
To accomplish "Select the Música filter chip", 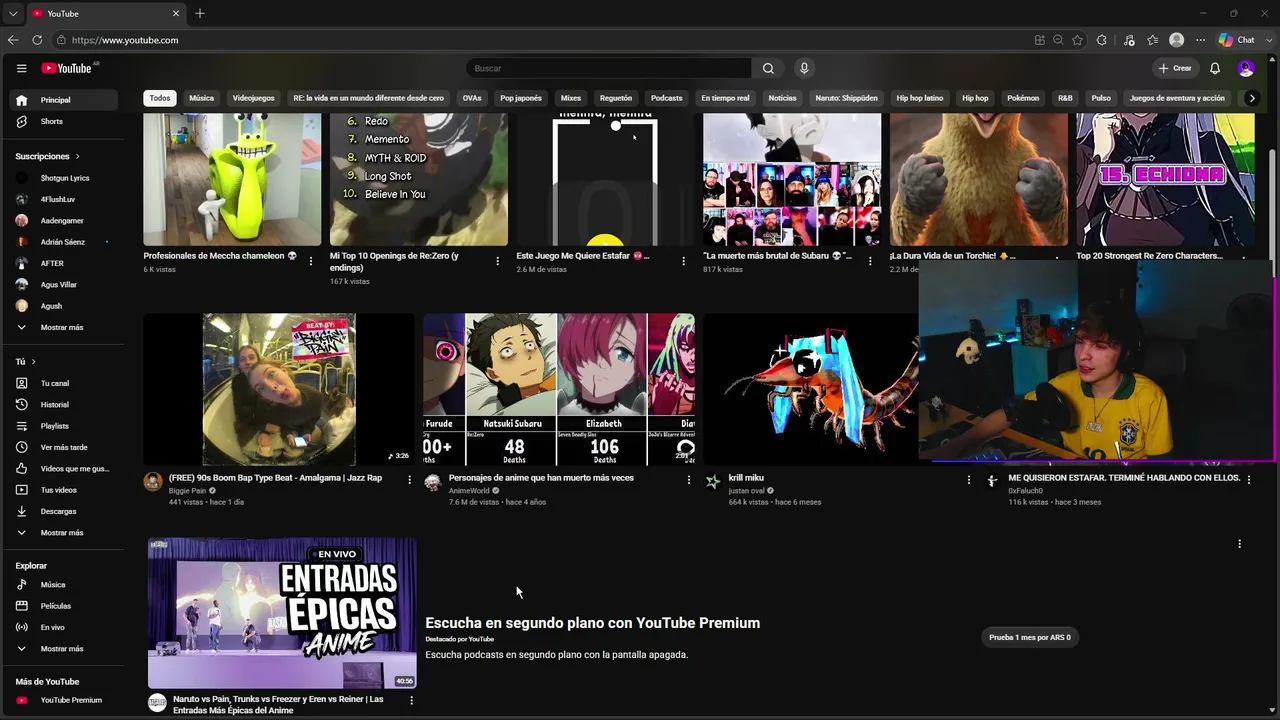I will (202, 98).
